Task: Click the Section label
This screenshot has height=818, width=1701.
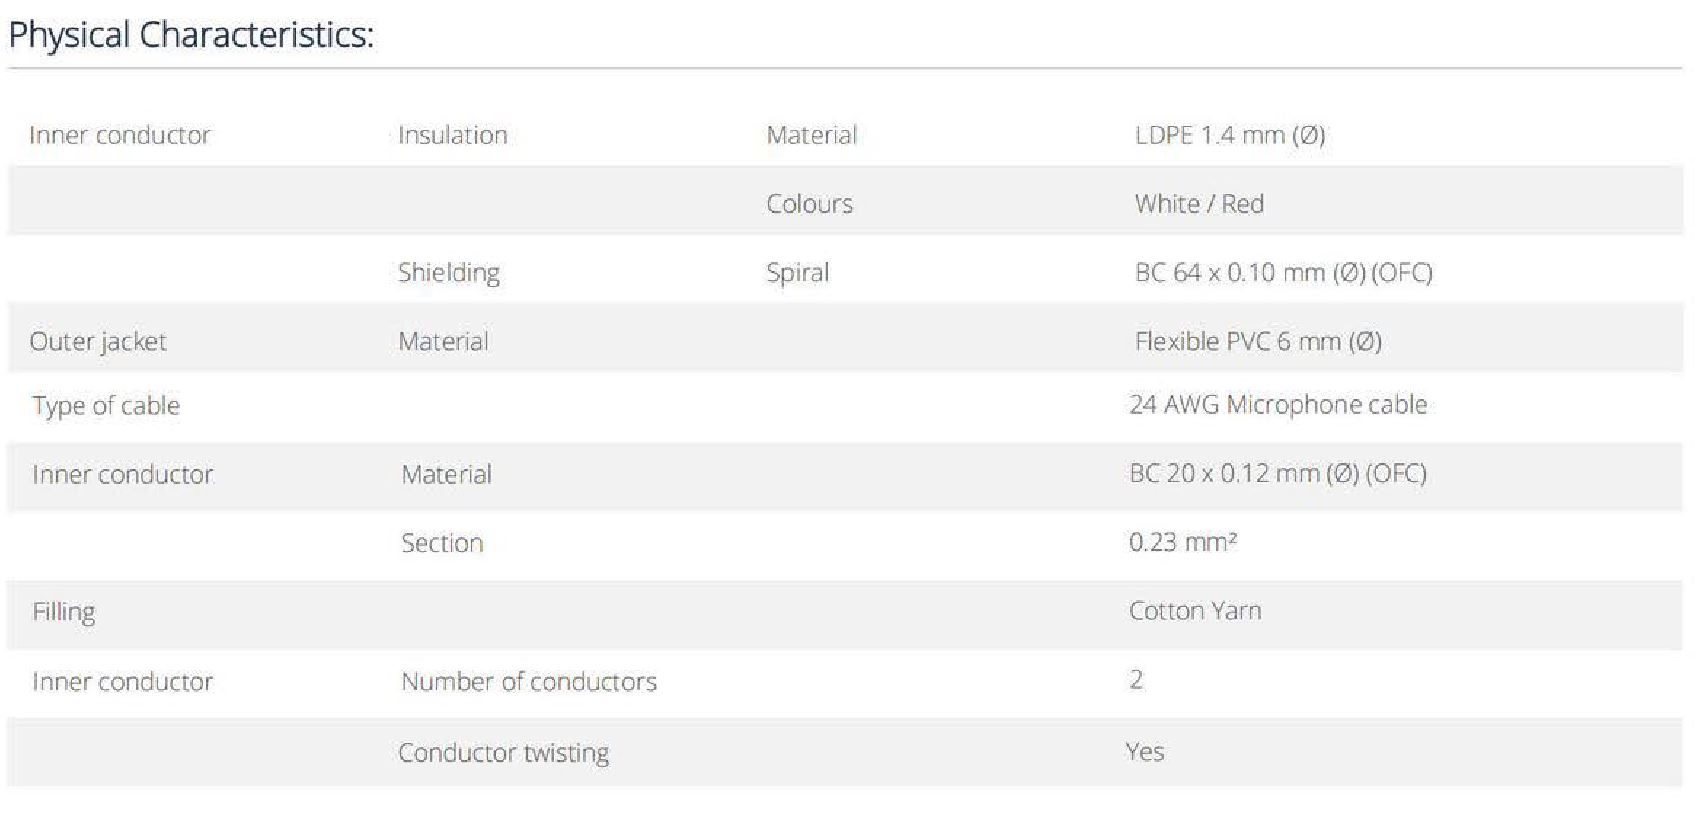Action: [x=442, y=543]
